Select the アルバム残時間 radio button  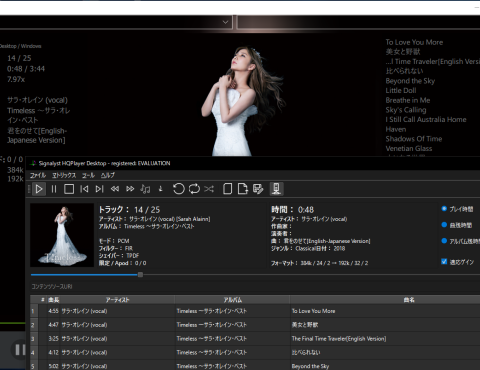point(444,241)
